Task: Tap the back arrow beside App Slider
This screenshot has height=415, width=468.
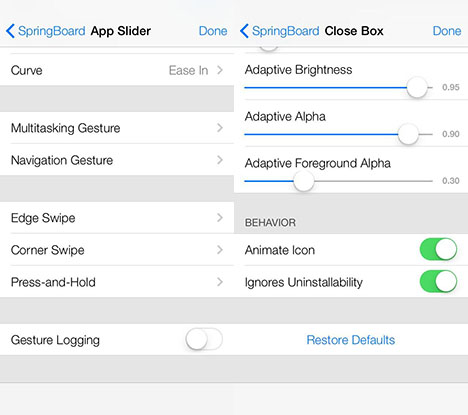Action: click(x=10, y=31)
